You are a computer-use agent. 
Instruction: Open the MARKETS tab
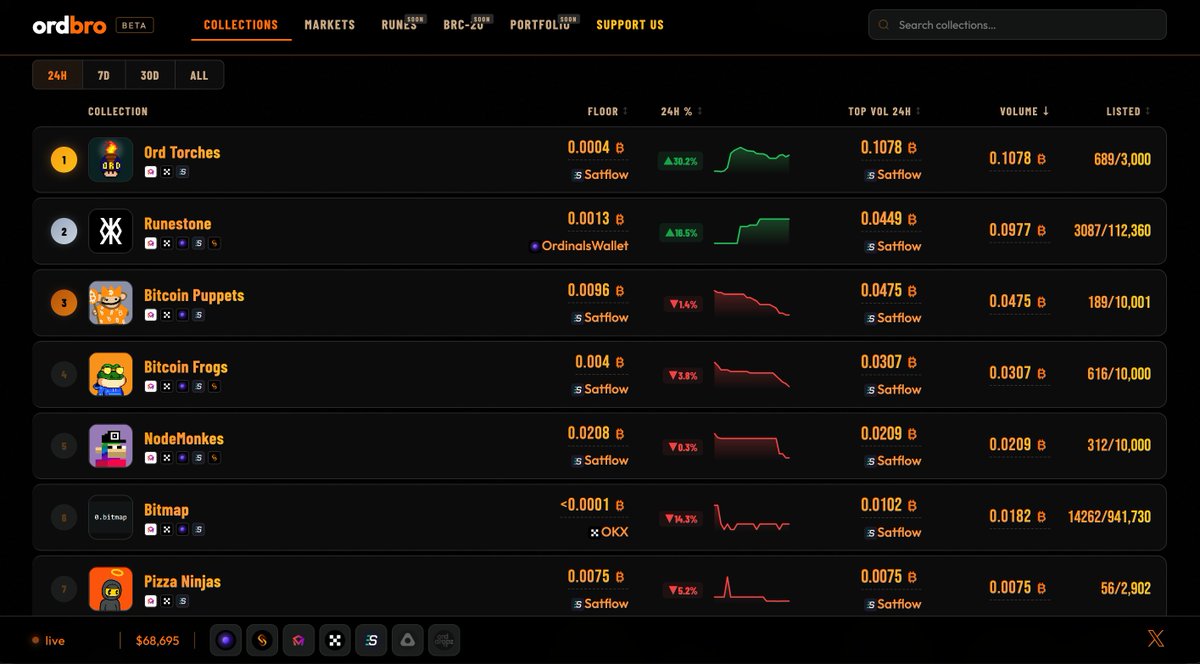[x=329, y=24]
